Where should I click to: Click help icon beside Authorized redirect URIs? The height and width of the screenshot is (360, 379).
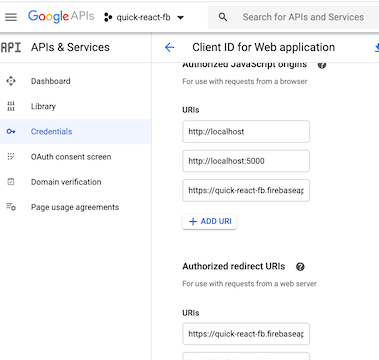(300, 267)
